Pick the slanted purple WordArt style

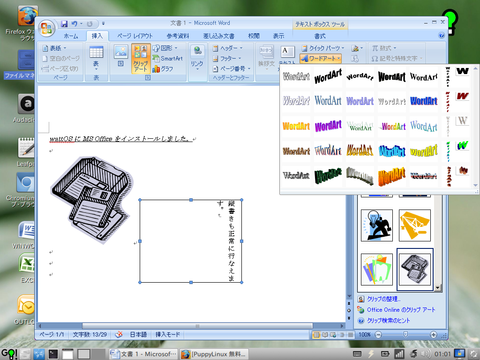(328, 126)
